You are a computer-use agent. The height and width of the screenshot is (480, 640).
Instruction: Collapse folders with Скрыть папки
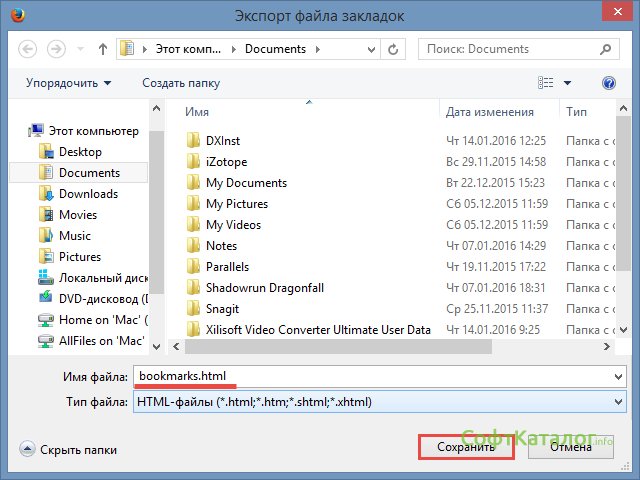coord(68,450)
